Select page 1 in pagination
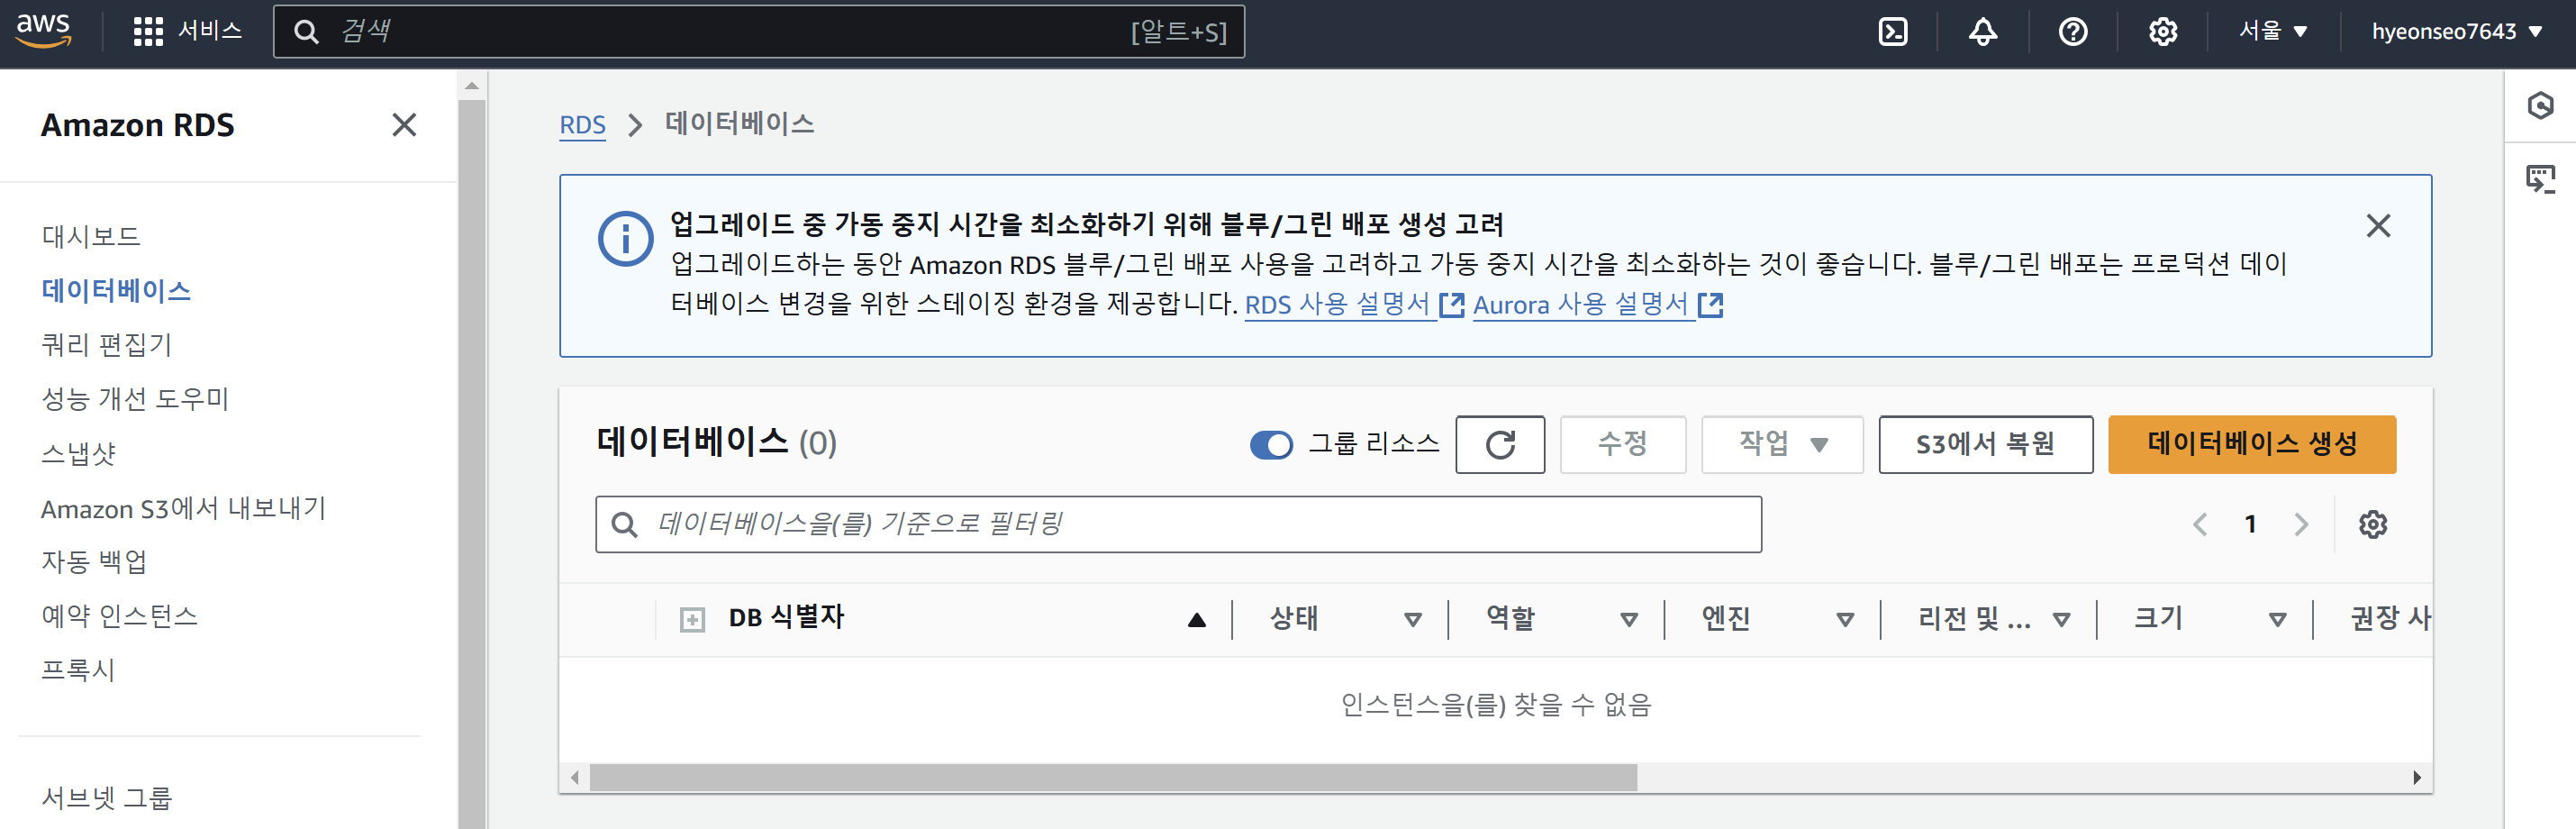 tap(2250, 525)
